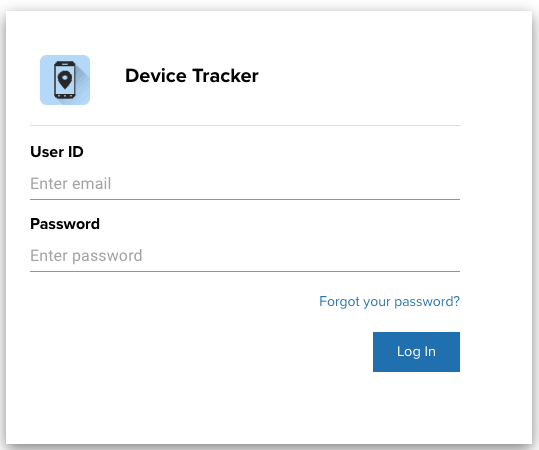Viewport: 539px width, 450px height.
Task: Click the Device Tracker phone logo icon
Action: (65, 80)
